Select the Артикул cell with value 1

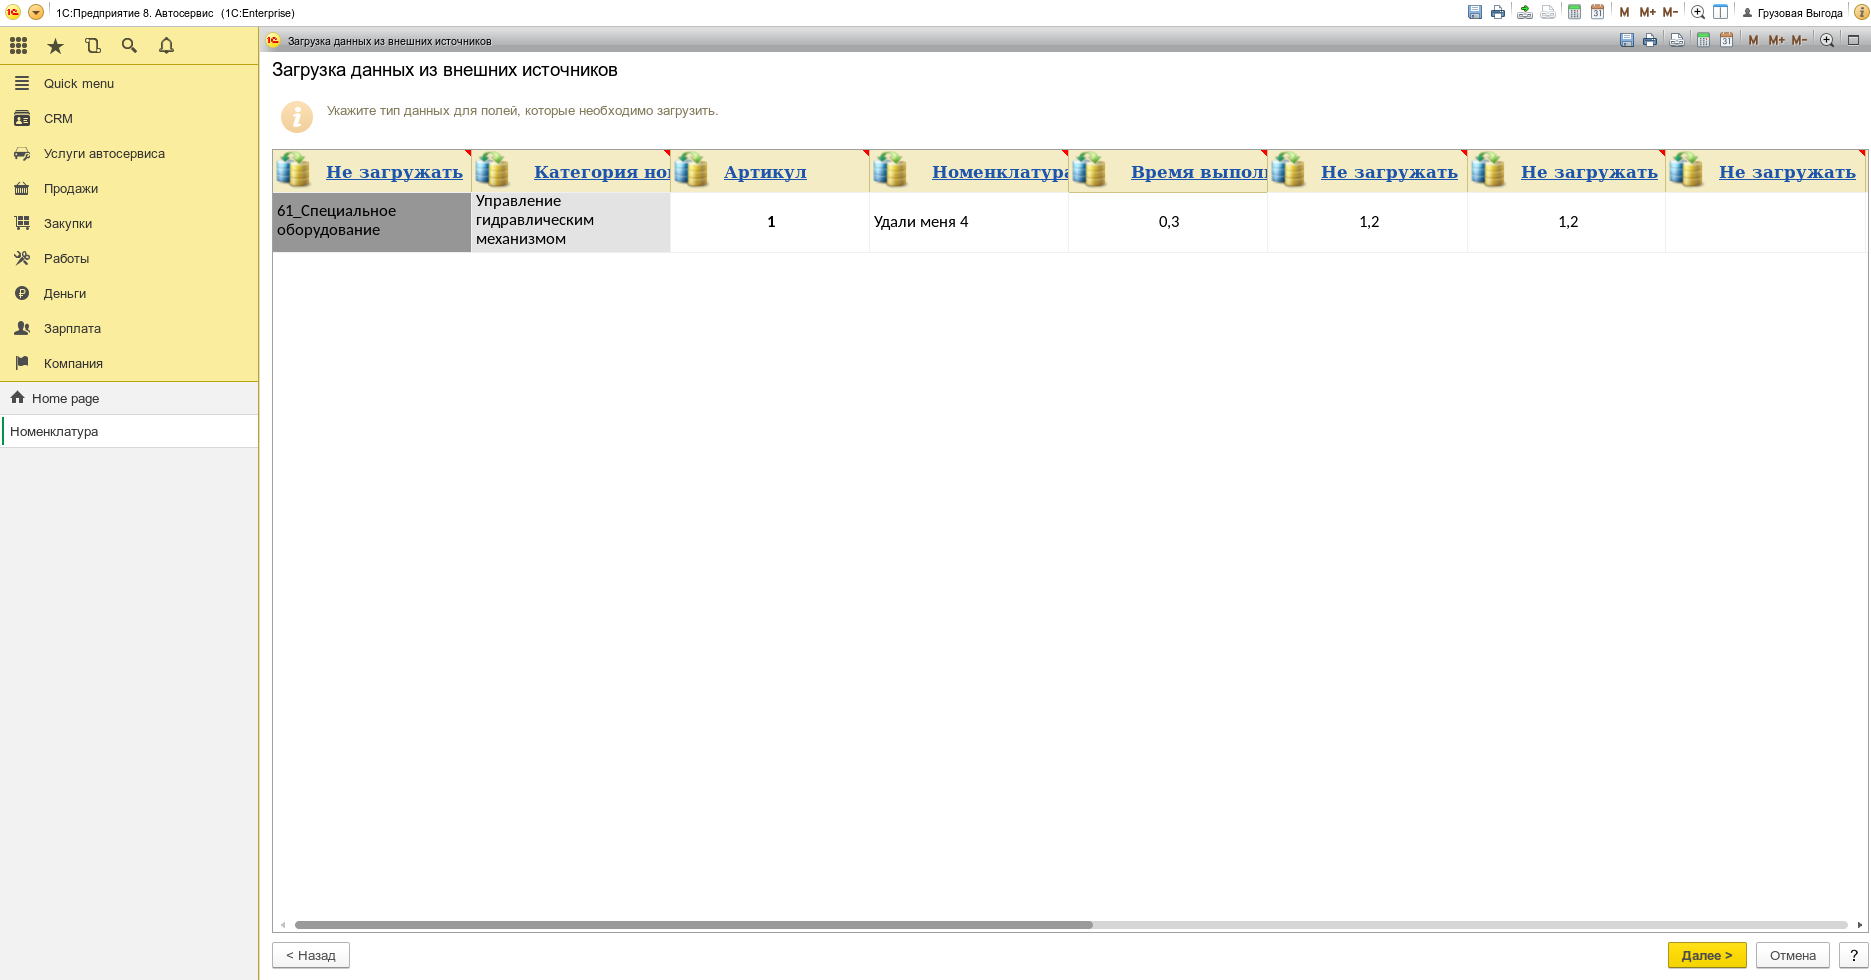click(x=770, y=222)
